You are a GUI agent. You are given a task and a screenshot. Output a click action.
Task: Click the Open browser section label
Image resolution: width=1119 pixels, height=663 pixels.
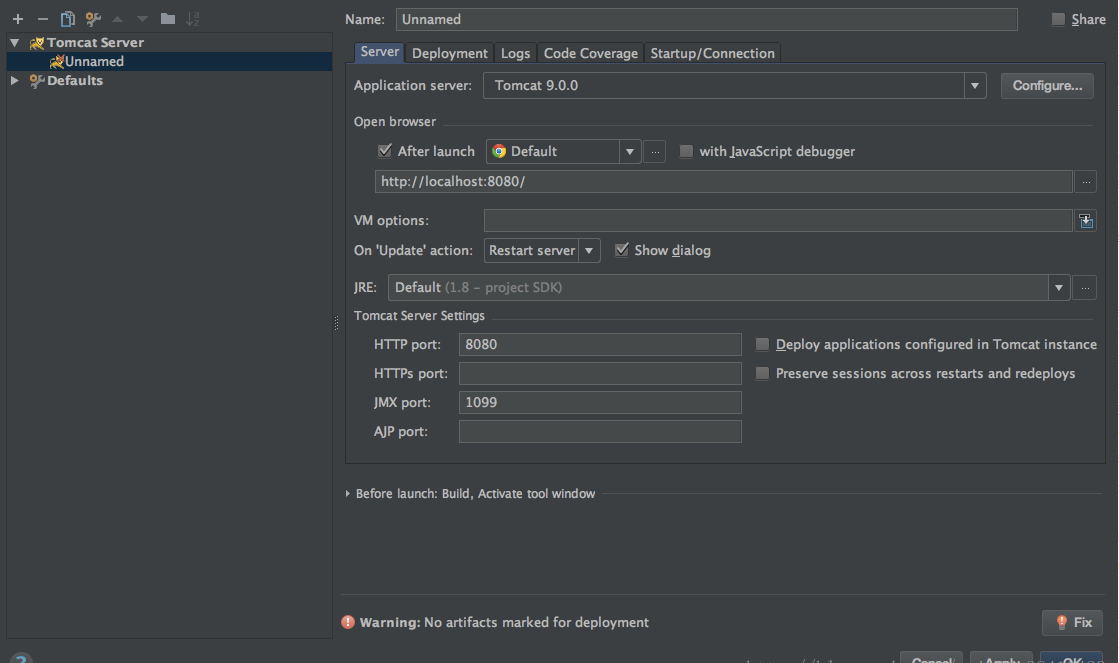(395, 122)
